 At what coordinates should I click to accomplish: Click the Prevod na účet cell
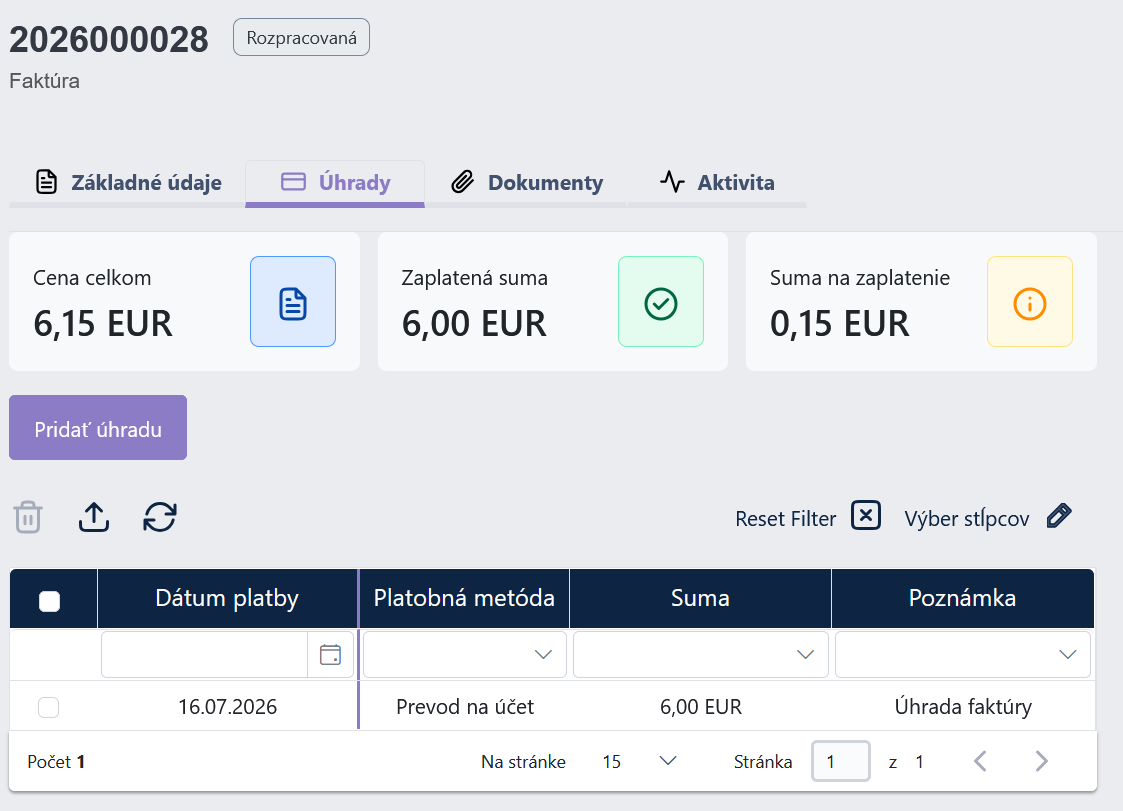click(x=465, y=707)
